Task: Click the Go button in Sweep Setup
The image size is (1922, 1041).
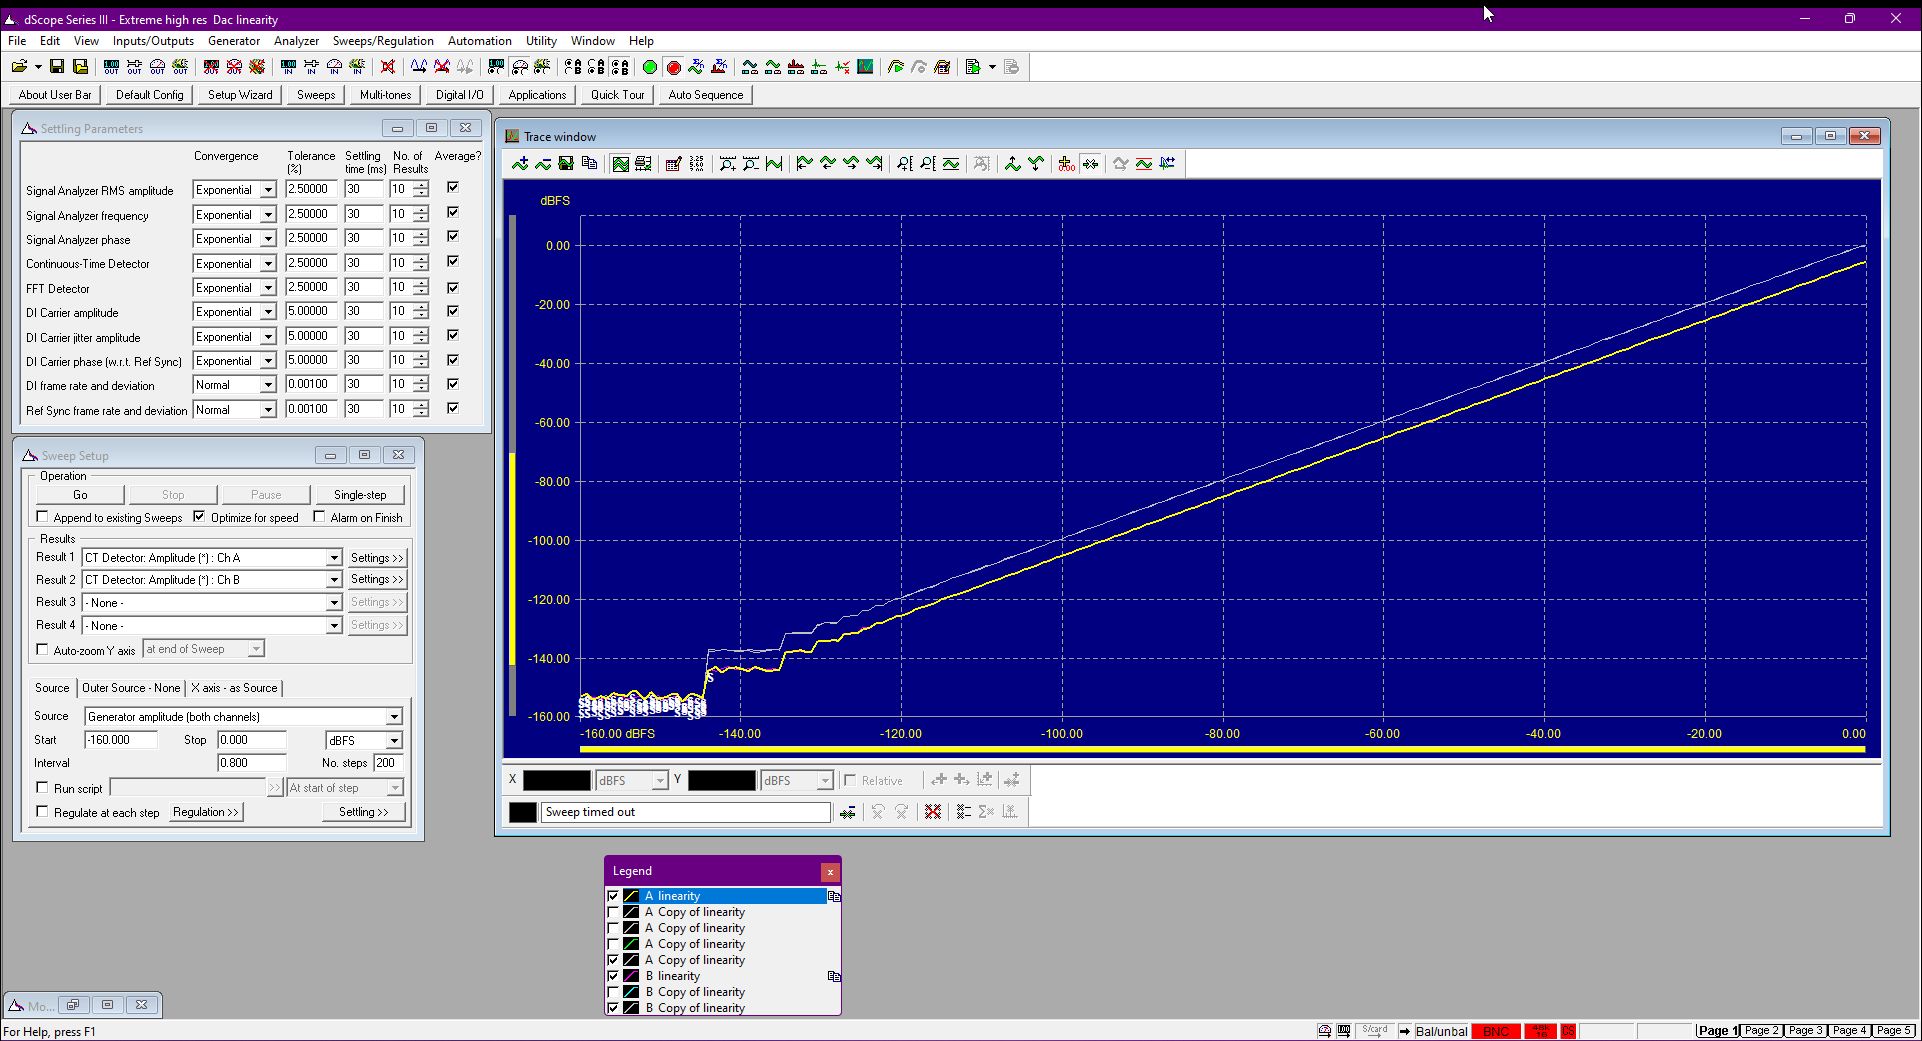Action: [x=80, y=495]
